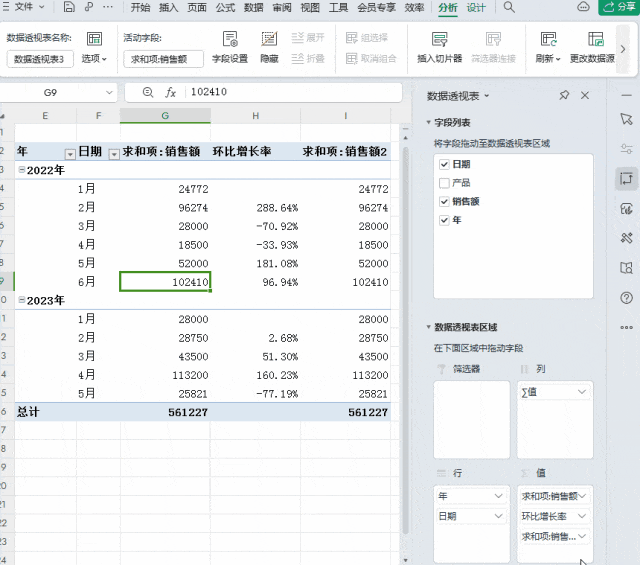
Task: Open the 选项 pivot table options icon
Action: tap(94, 48)
